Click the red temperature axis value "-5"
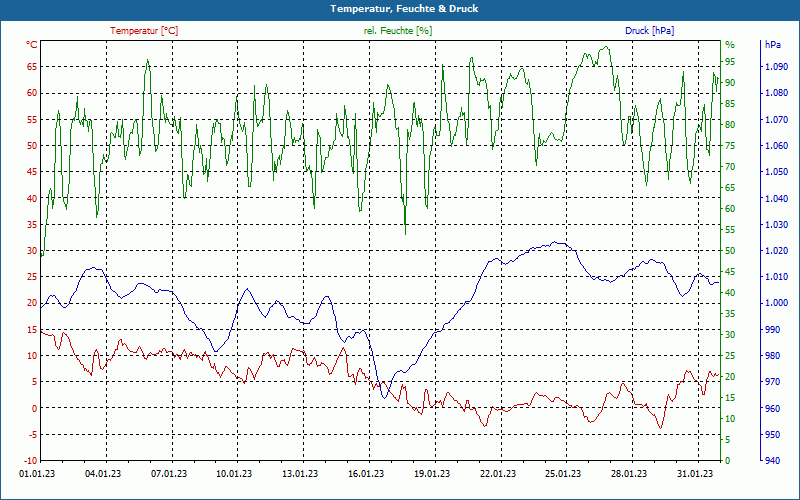This screenshot has width=800, height=500. click(x=32, y=435)
